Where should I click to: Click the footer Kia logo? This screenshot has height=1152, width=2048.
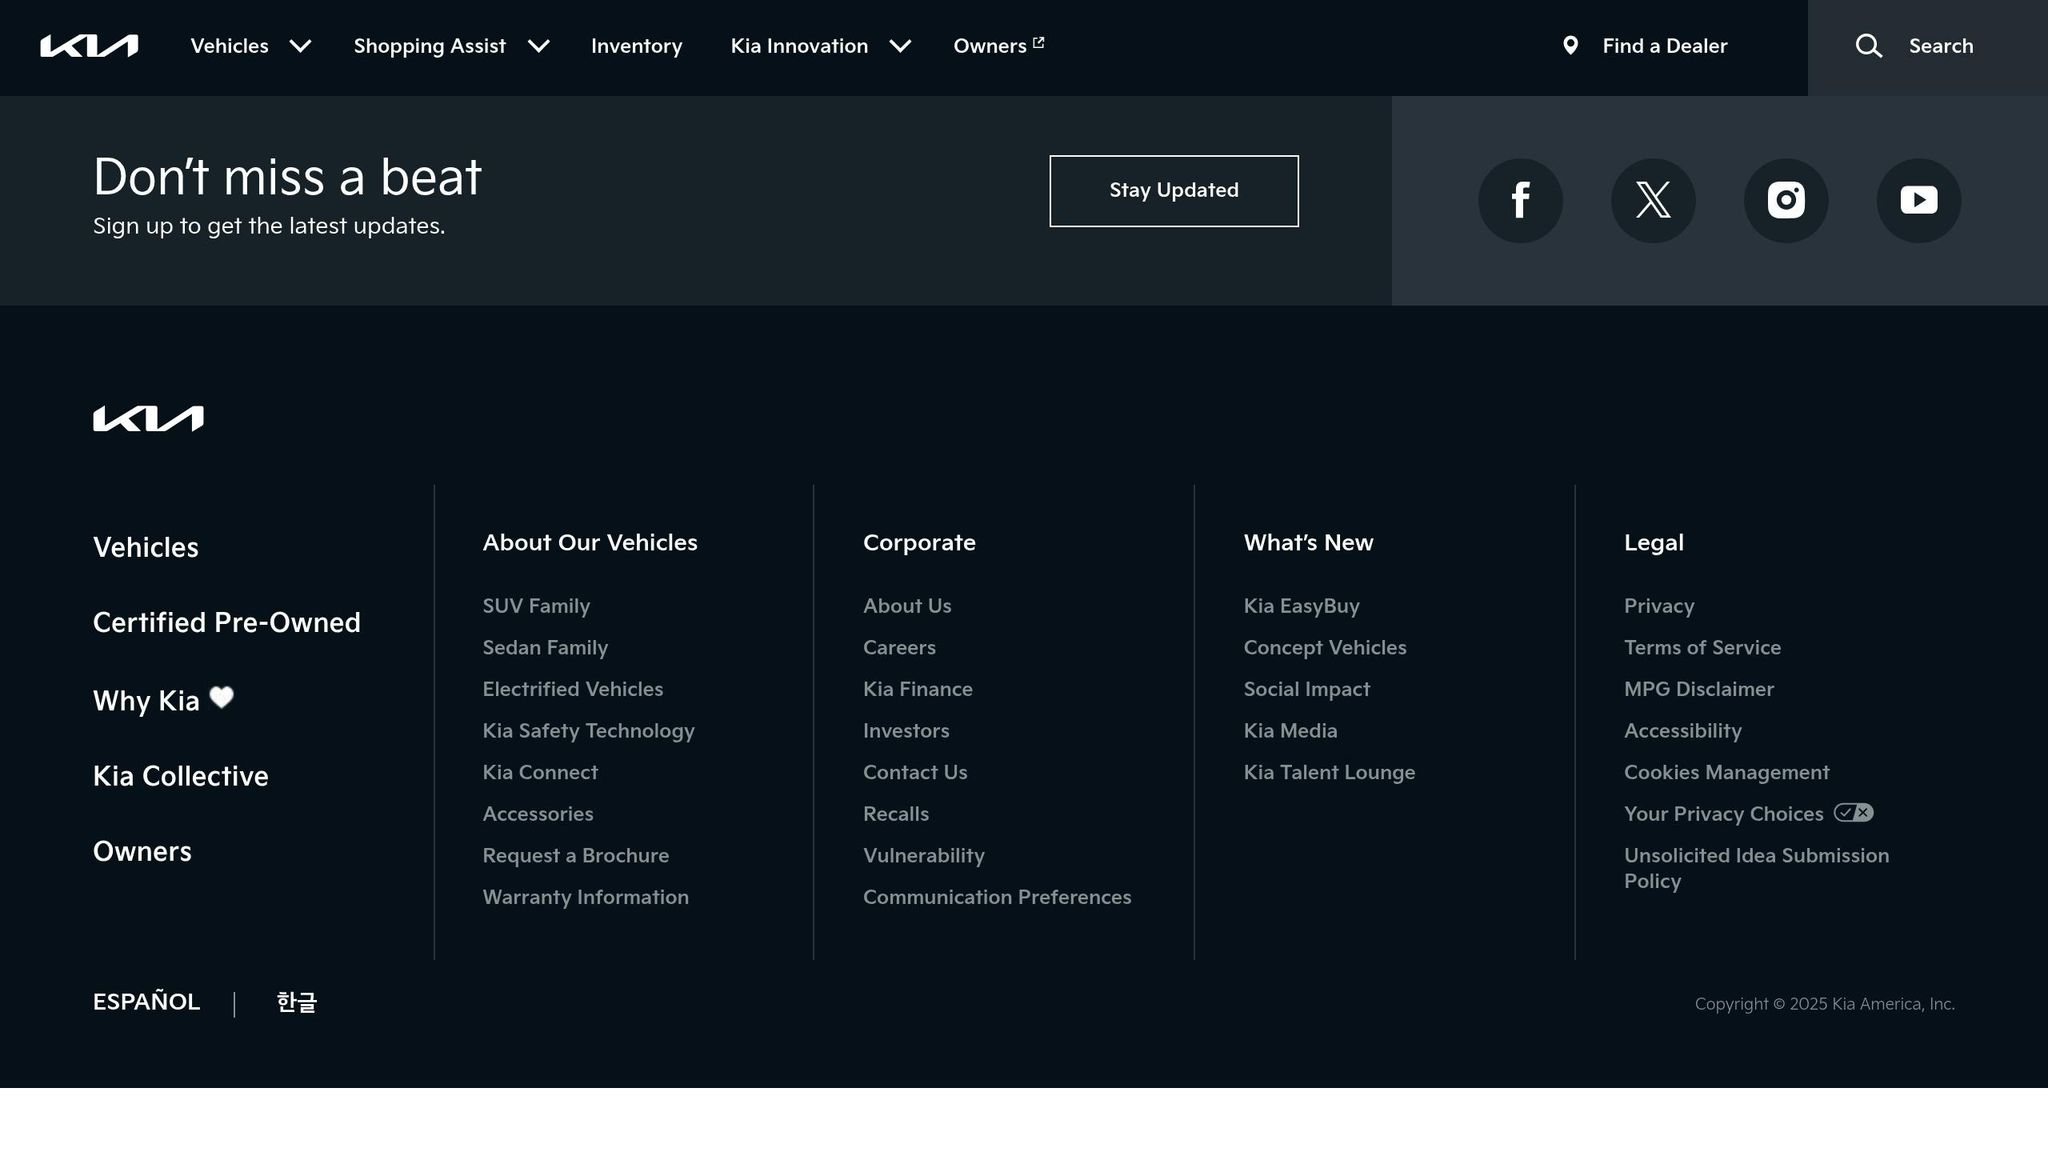click(x=148, y=418)
